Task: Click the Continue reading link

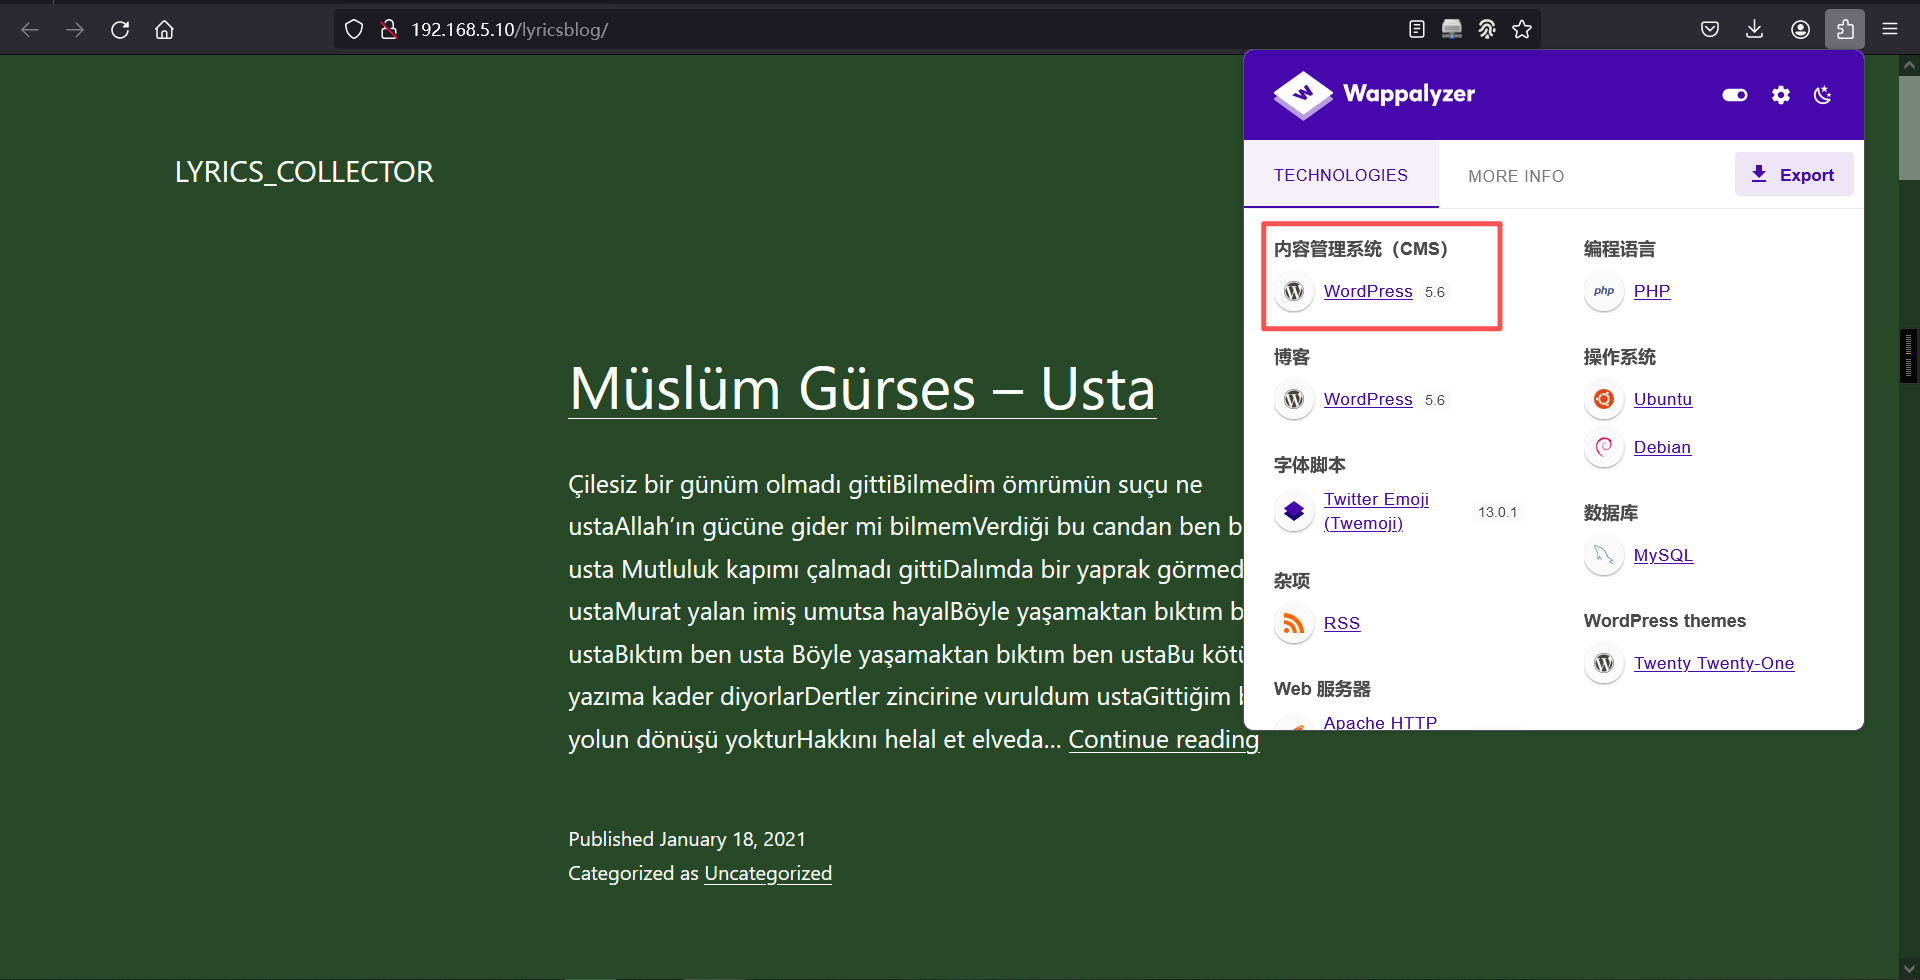Action: coord(1164,739)
